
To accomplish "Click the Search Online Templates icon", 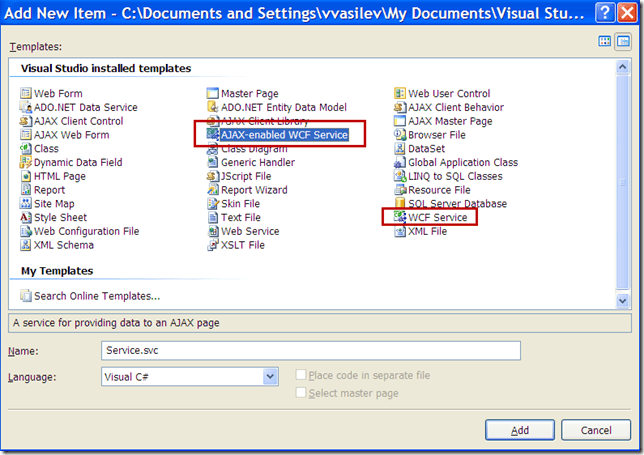I will (26, 296).
